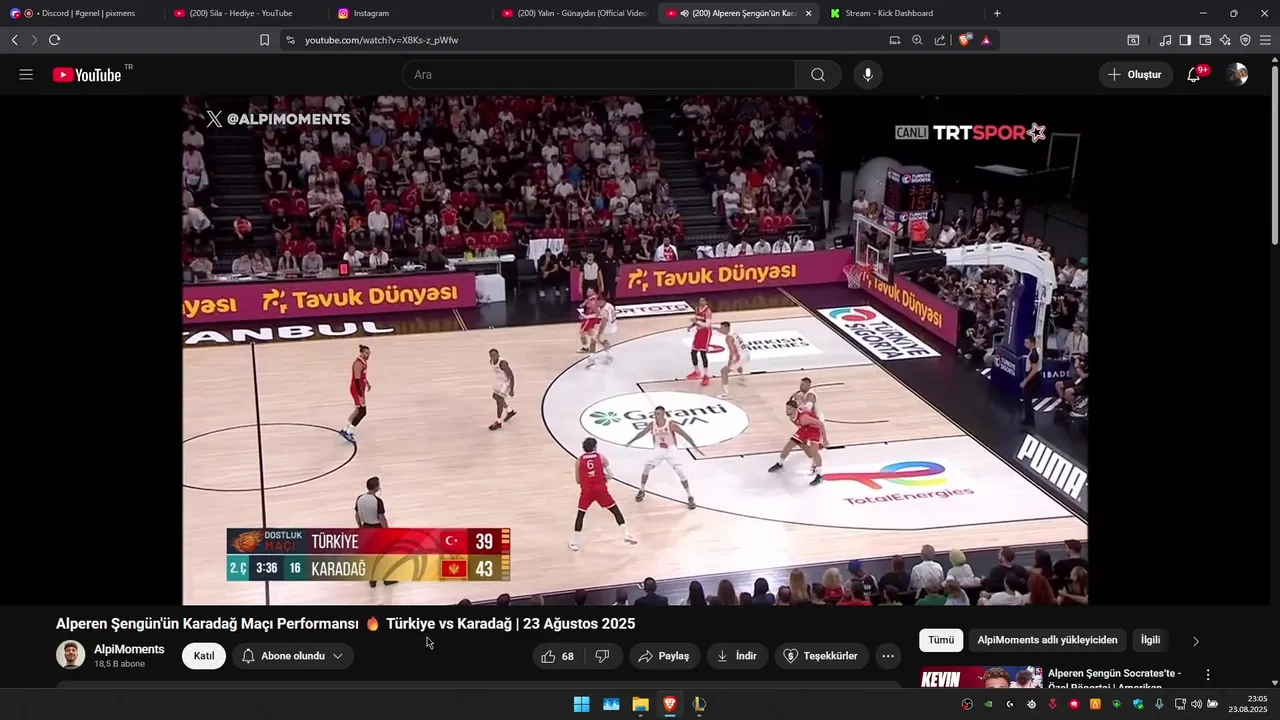Click the Teşekkürler thanks button

point(820,656)
